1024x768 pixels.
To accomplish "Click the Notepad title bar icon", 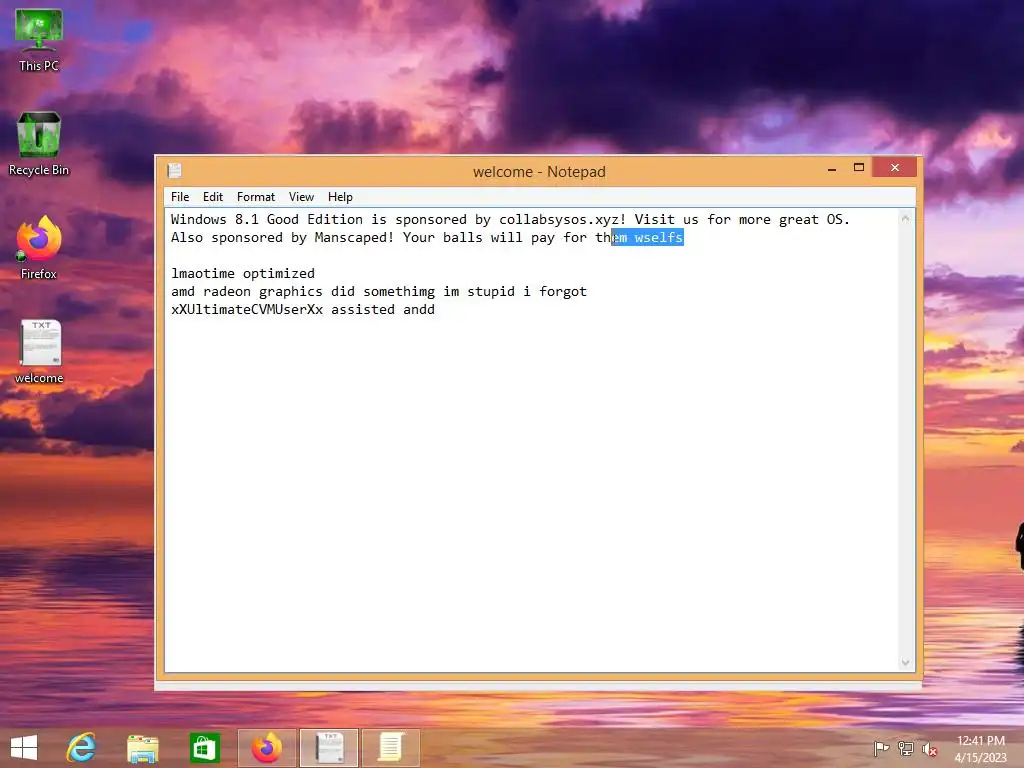I will pyautogui.click(x=174, y=170).
